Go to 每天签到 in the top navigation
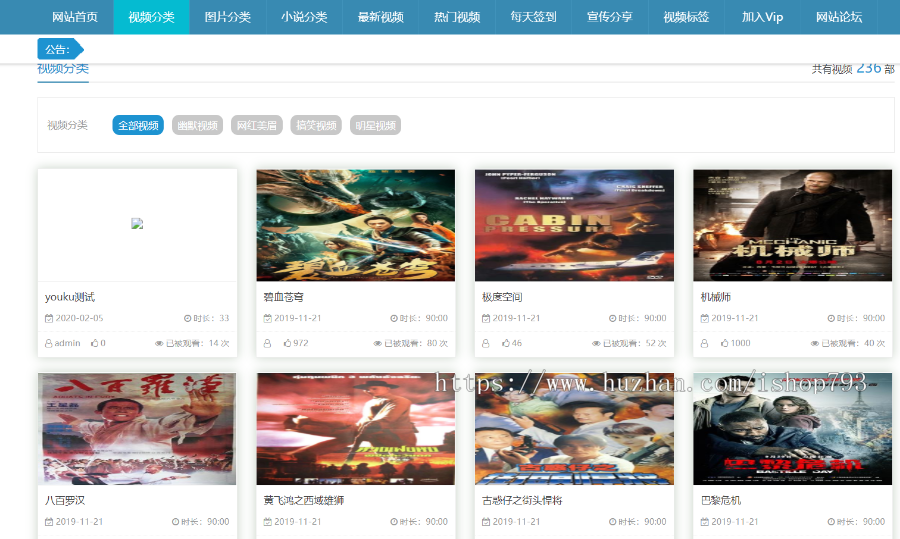The image size is (900, 539). (x=533, y=17)
